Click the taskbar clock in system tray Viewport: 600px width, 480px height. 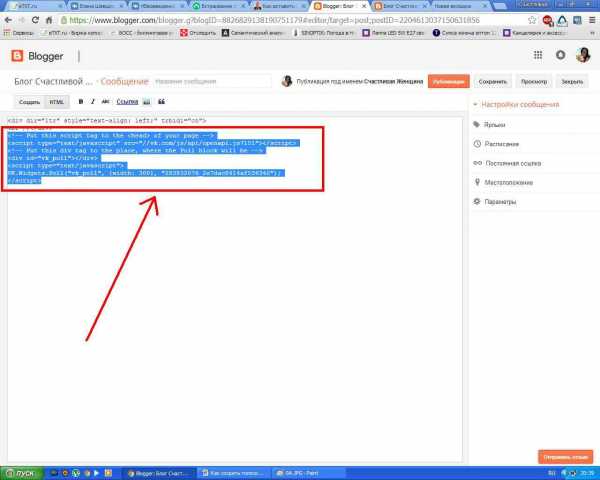pyautogui.click(x=587, y=473)
